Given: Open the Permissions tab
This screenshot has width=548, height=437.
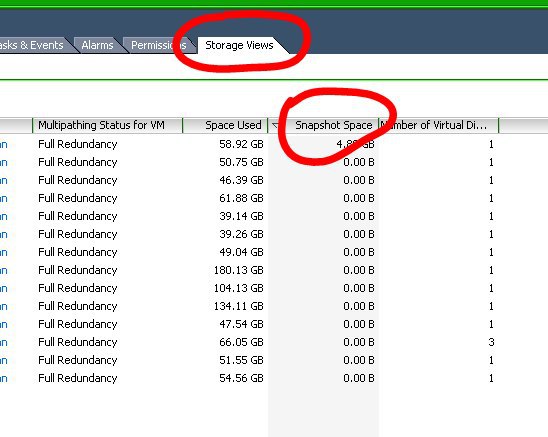Looking at the screenshot, I should [158, 45].
